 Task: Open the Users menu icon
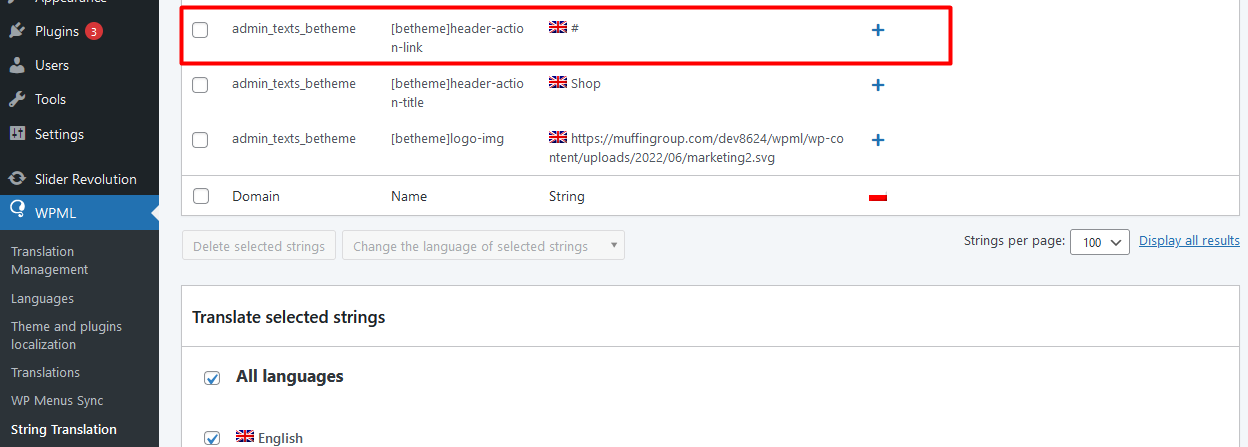tap(17, 65)
